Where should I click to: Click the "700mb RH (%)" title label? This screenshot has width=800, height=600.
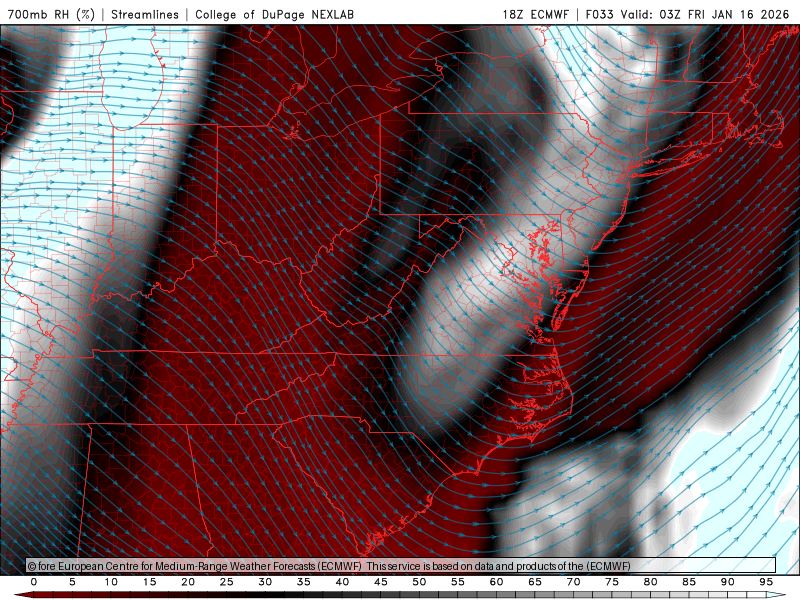[52, 14]
